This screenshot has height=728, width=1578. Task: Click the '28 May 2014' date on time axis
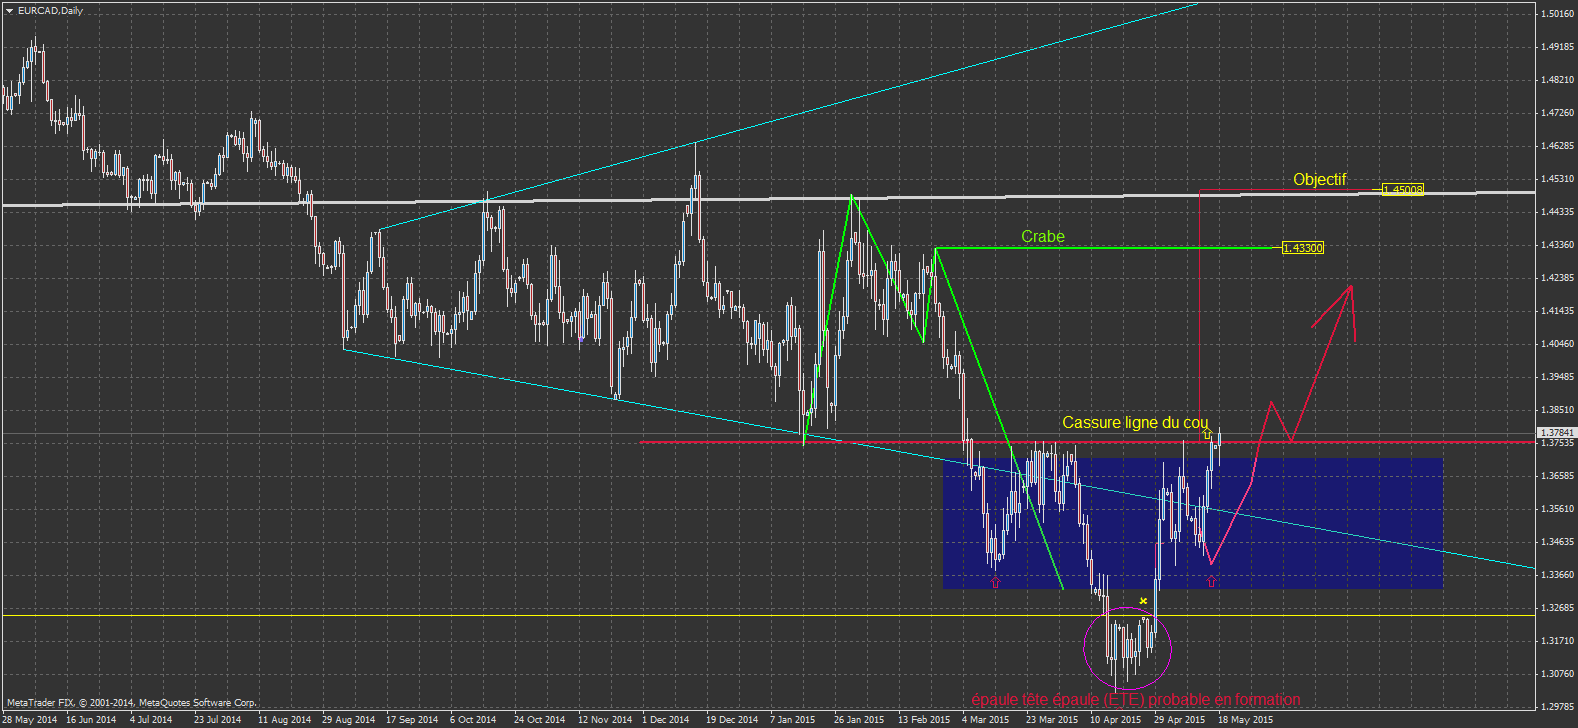coord(30,719)
